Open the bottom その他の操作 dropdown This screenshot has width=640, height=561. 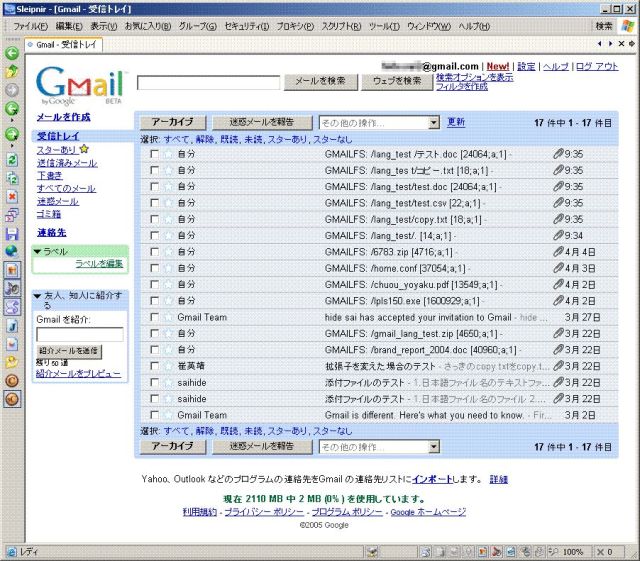pos(379,446)
